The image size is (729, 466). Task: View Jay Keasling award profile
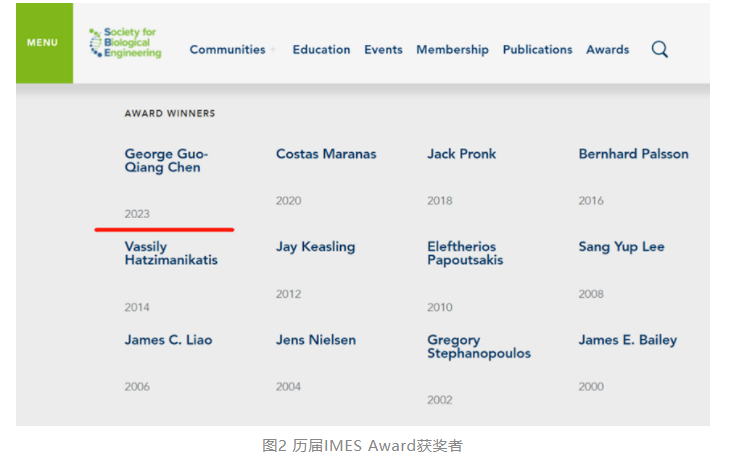[x=315, y=247]
